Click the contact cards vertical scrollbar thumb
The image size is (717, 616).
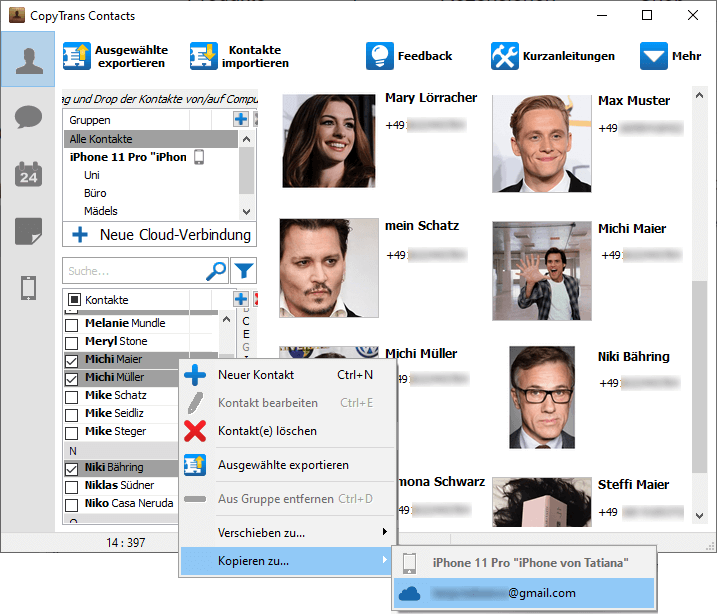pos(699,376)
